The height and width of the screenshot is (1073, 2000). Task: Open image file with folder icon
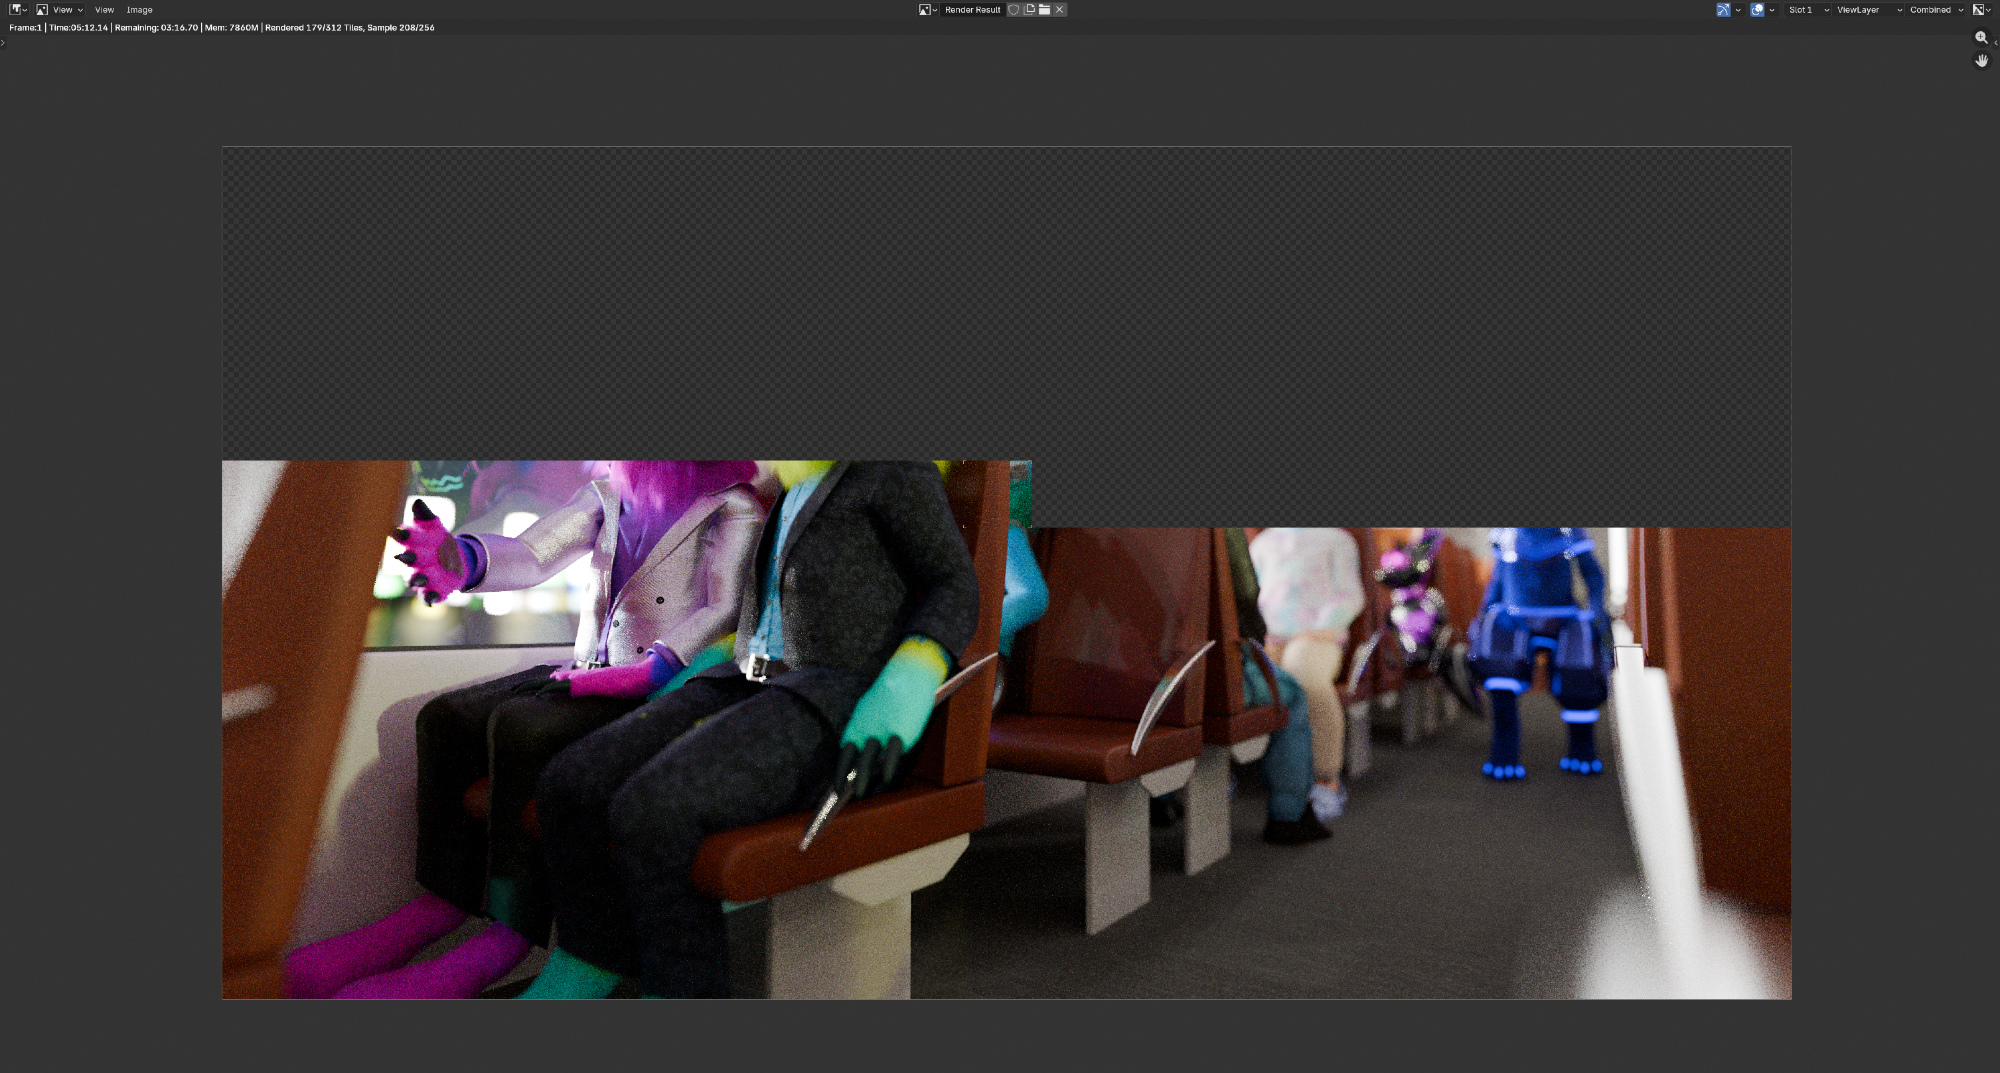1044,10
